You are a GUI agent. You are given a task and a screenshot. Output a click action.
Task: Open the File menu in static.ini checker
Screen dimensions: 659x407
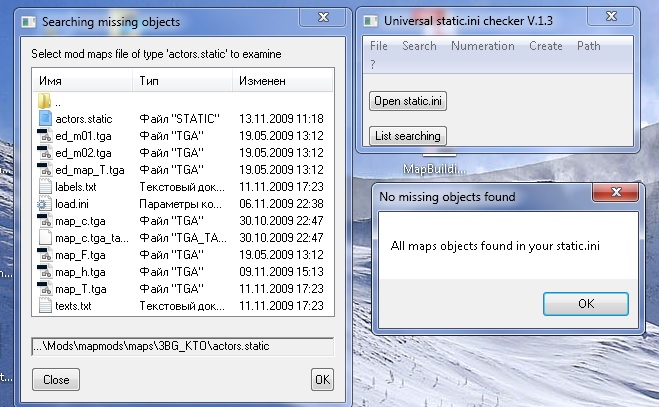pos(379,46)
